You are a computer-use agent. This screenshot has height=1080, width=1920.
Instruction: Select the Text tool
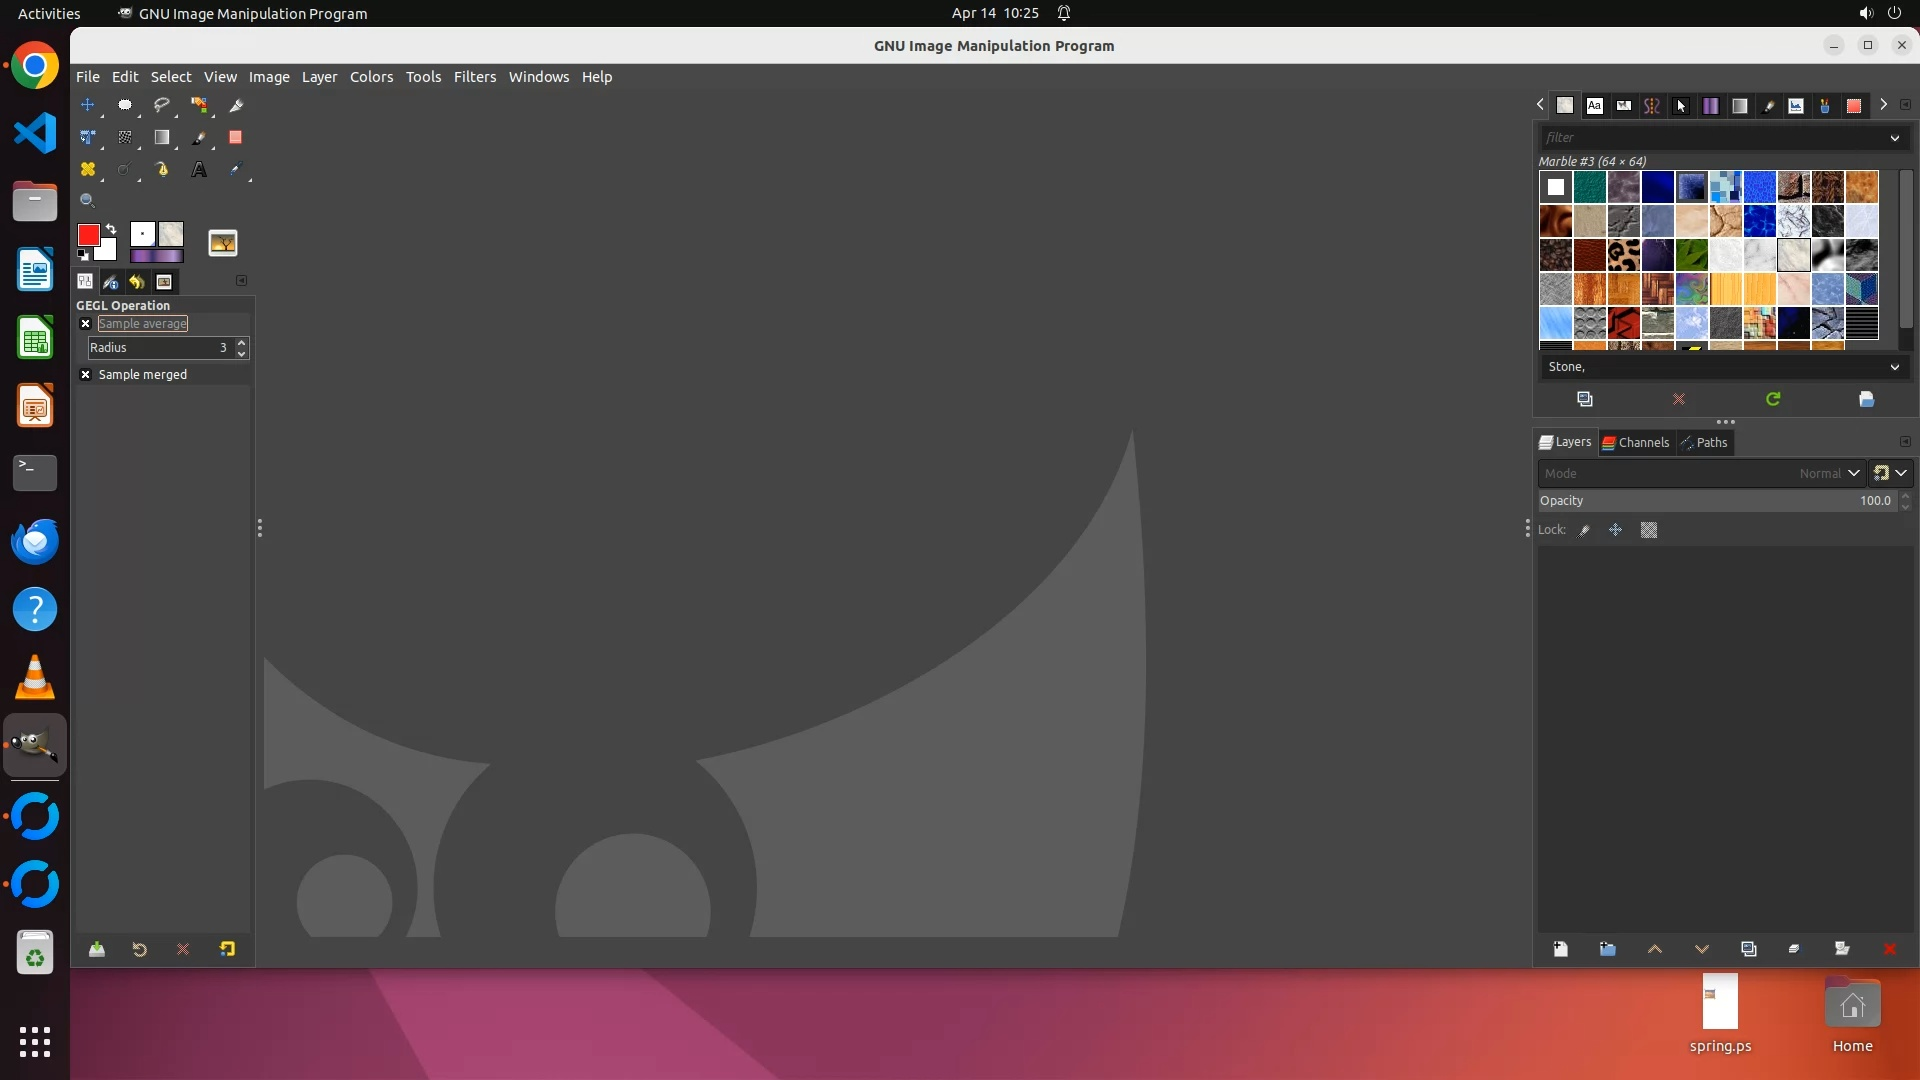click(x=199, y=170)
